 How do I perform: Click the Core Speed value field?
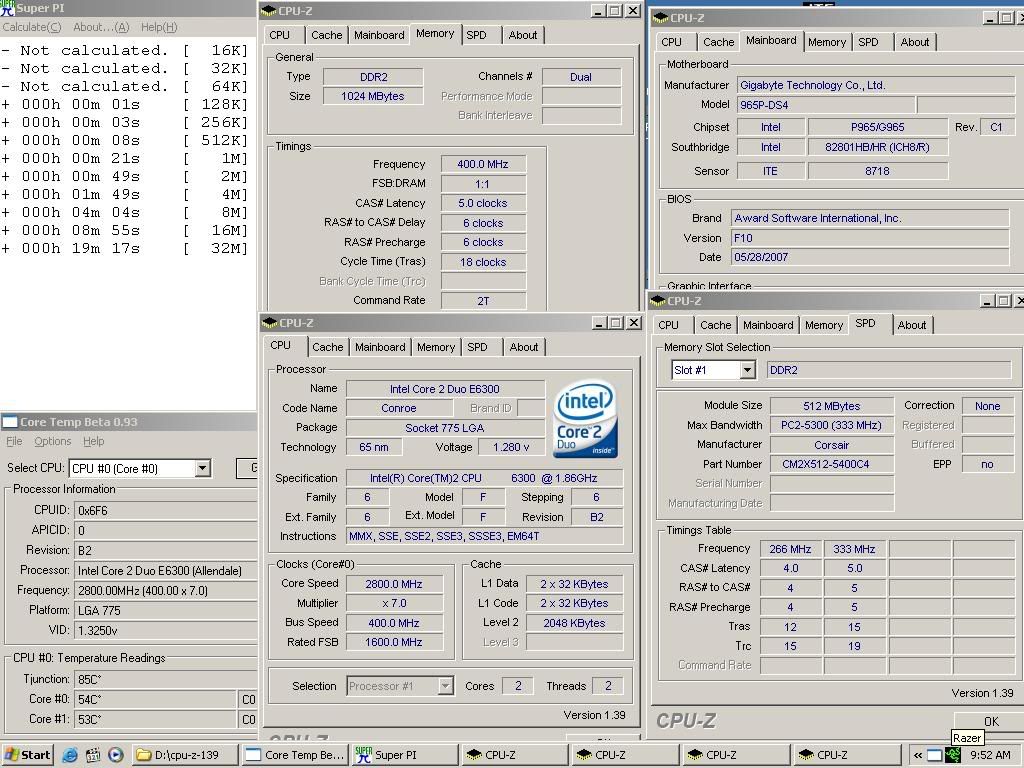coord(394,584)
